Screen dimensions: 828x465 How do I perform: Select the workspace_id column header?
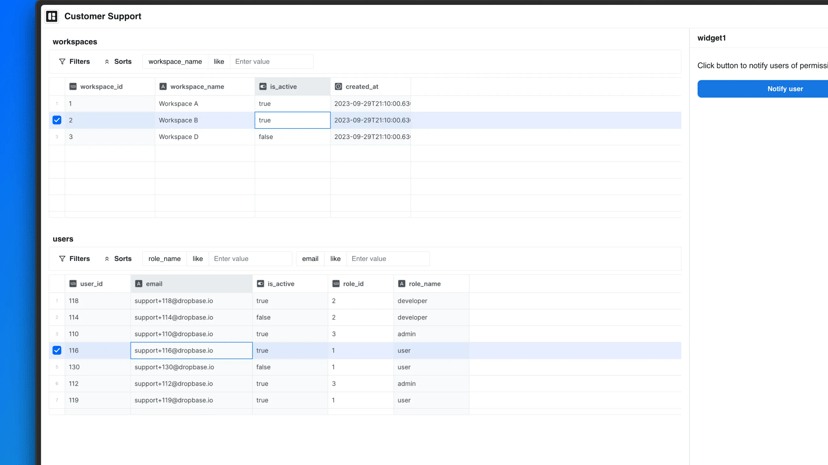pyautogui.click(x=110, y=87)
